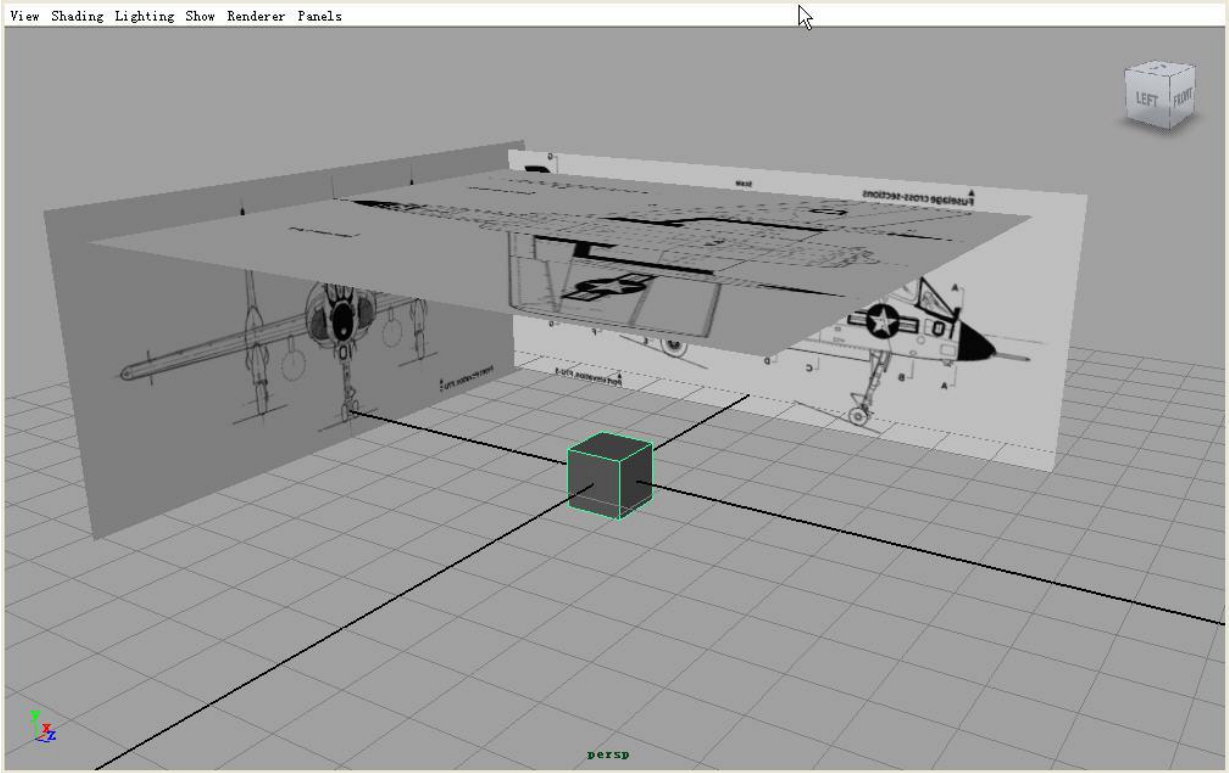Click the XYZ axis indicator icon

[43, 726]
